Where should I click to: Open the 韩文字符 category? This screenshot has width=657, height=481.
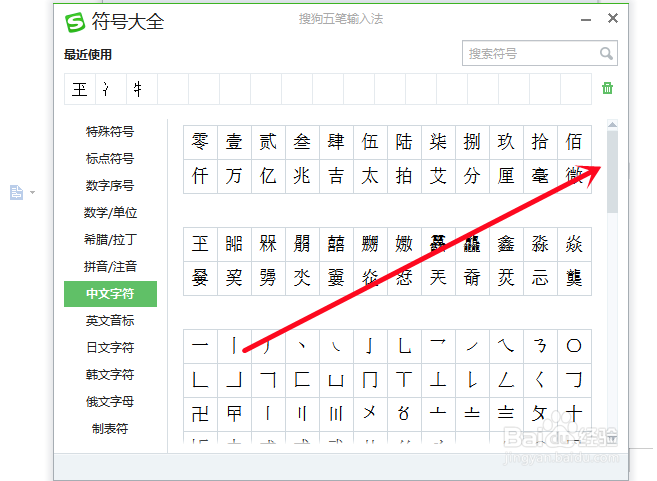110,374
